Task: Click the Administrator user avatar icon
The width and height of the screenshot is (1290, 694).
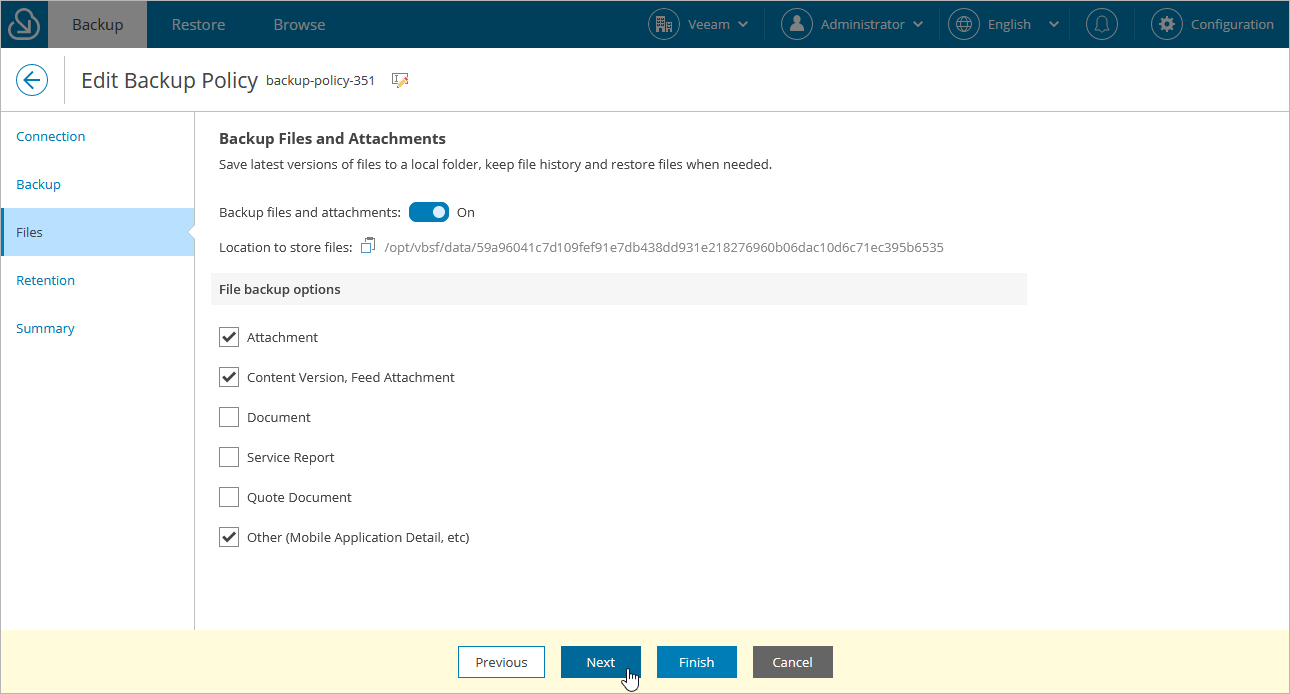Action: (797, 24)
